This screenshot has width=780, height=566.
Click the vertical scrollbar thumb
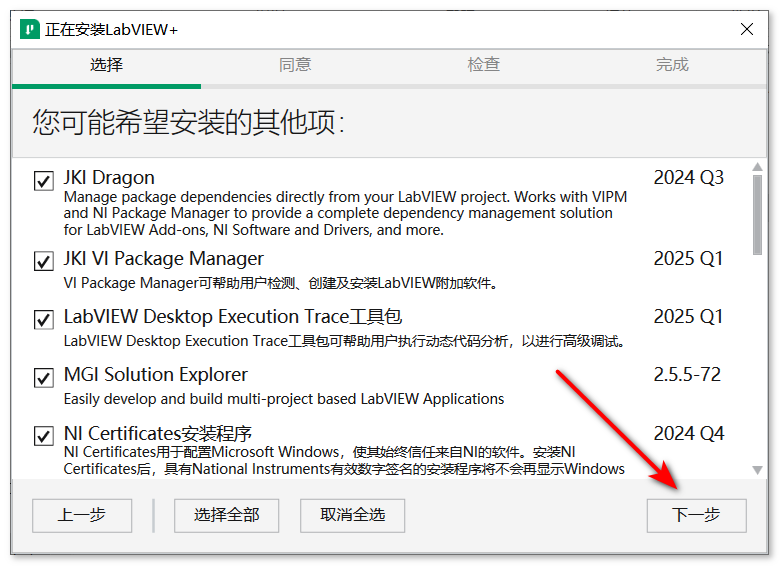757,215
